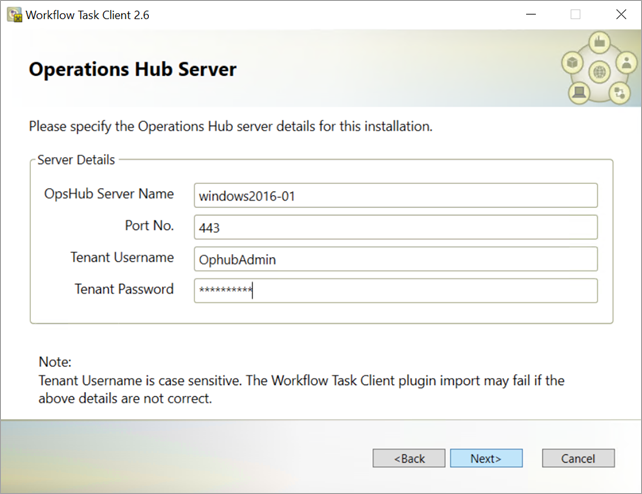
Task: Click the Operations Hub Server heading
Action: tap(133, 69)
